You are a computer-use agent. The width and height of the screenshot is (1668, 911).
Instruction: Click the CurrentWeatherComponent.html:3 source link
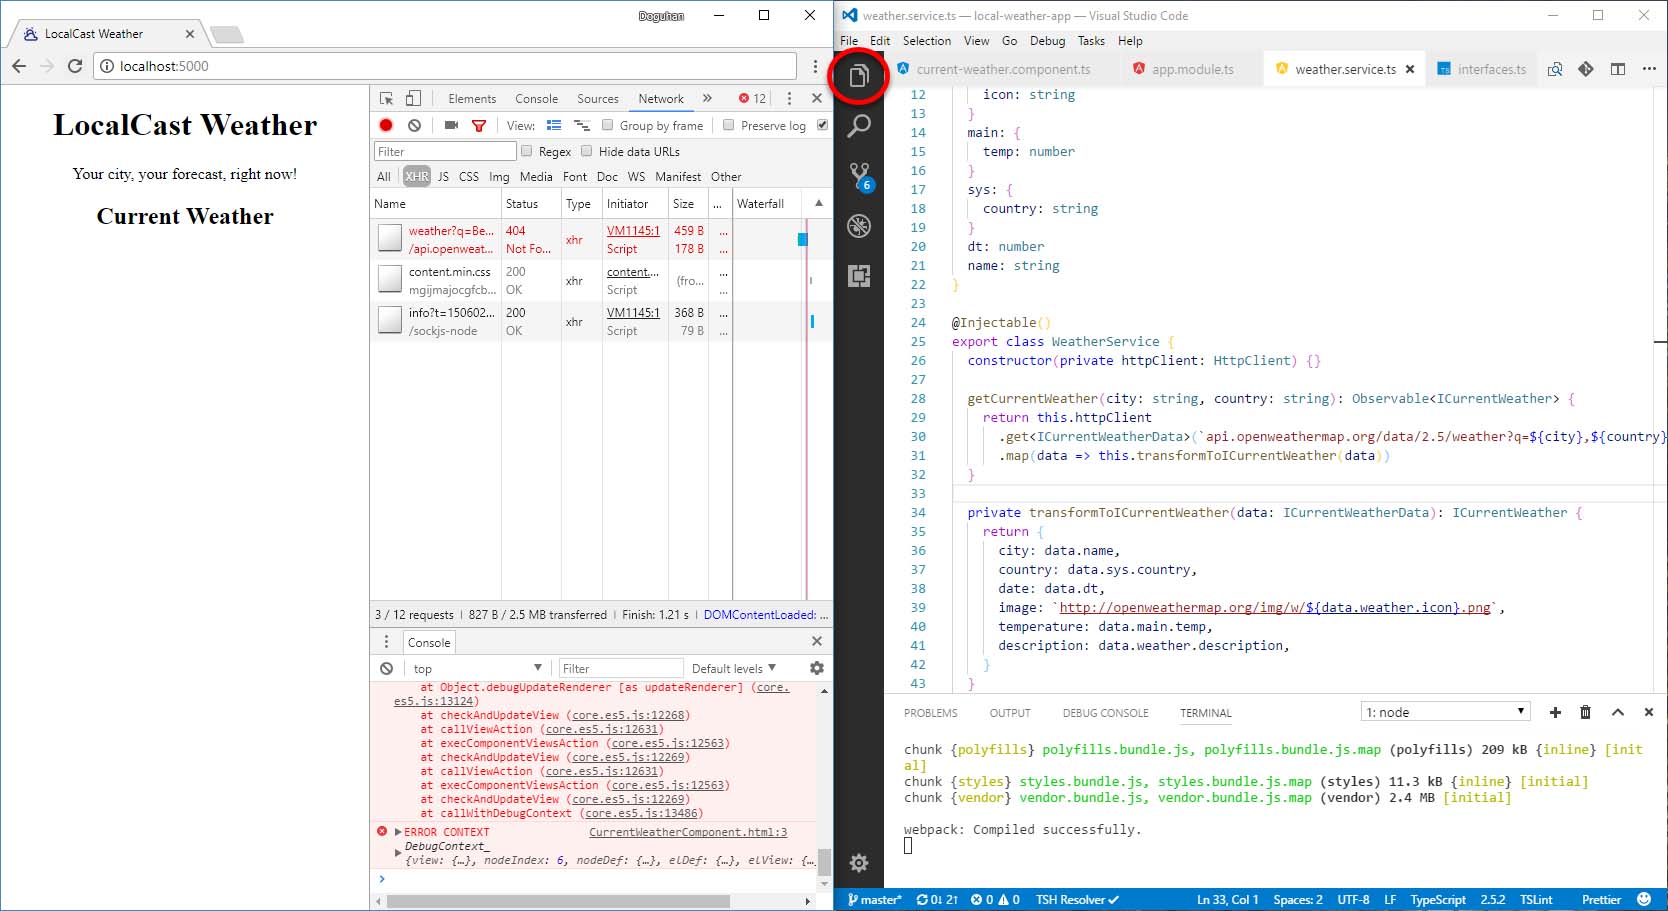pos(687,832)
